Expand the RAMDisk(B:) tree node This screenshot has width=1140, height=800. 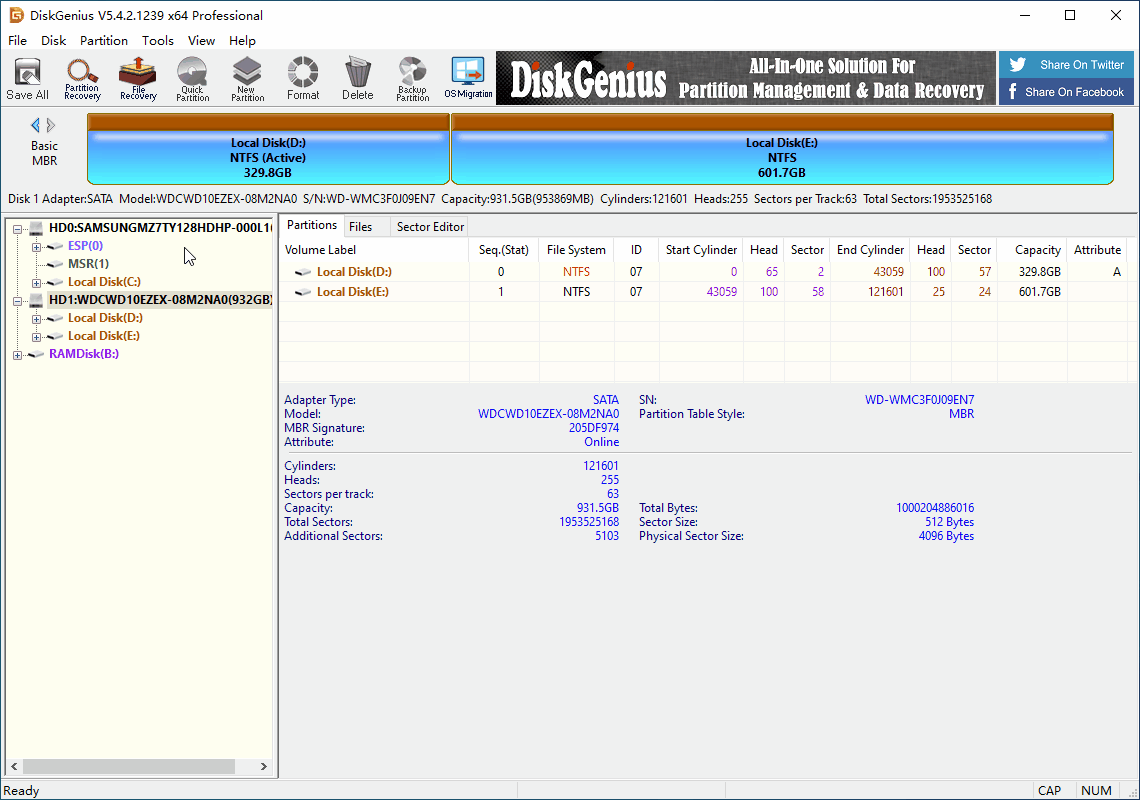point(17,355)
